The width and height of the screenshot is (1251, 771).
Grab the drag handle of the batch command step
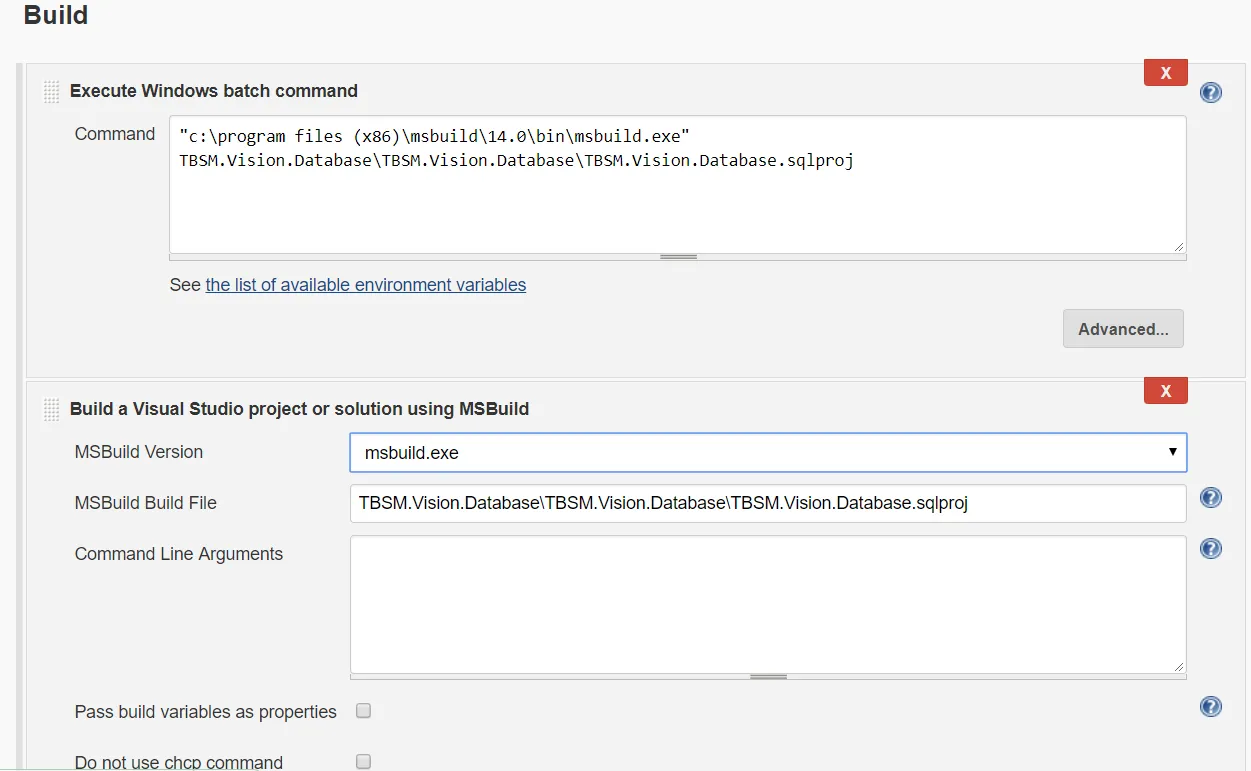coord(52,92)
